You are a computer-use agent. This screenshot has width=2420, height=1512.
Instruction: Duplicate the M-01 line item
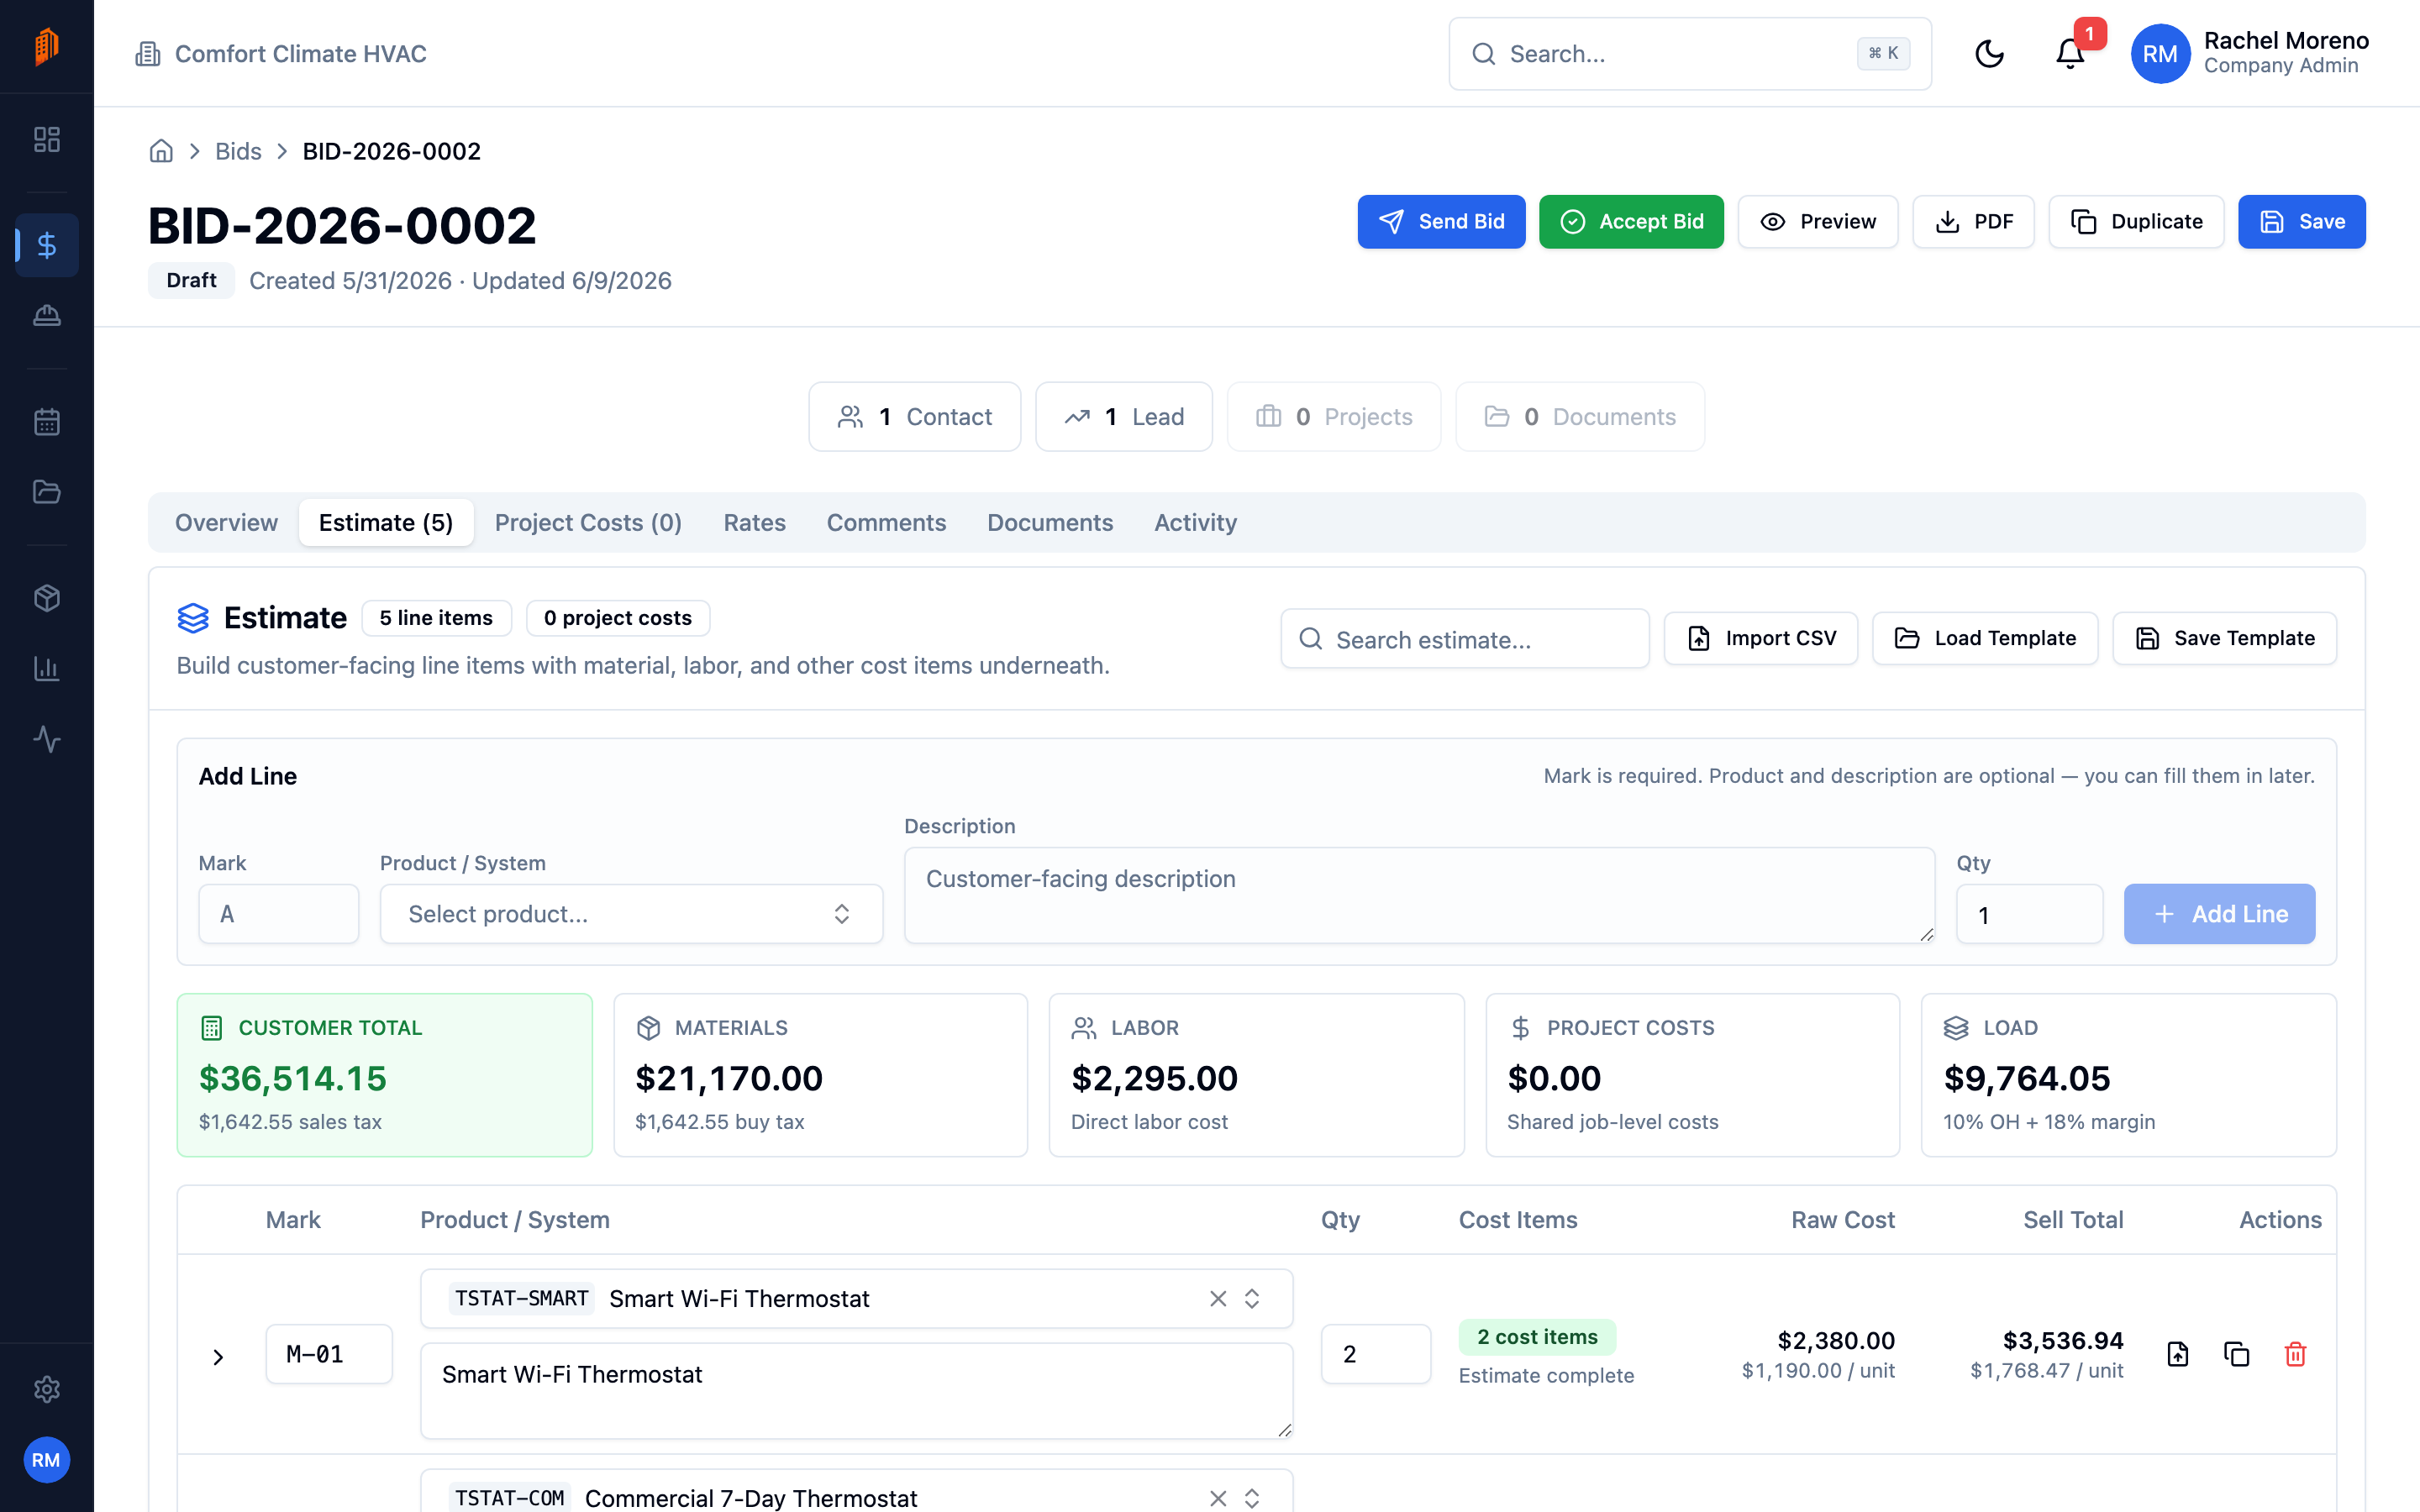[x=2236, y=1354]
